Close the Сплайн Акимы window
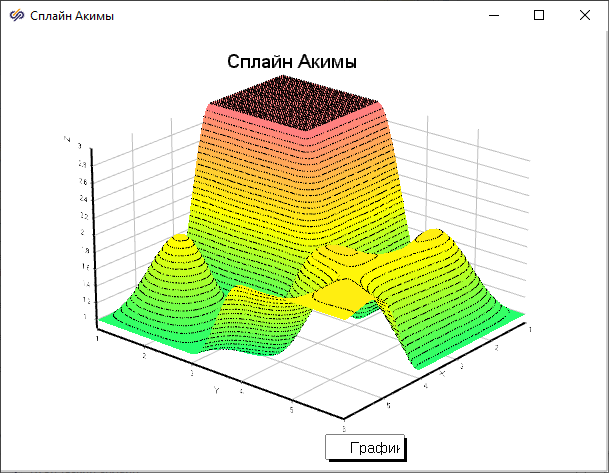Image resolution: width=609 pixels, height=473 pixels. click(x=585, y=15)
